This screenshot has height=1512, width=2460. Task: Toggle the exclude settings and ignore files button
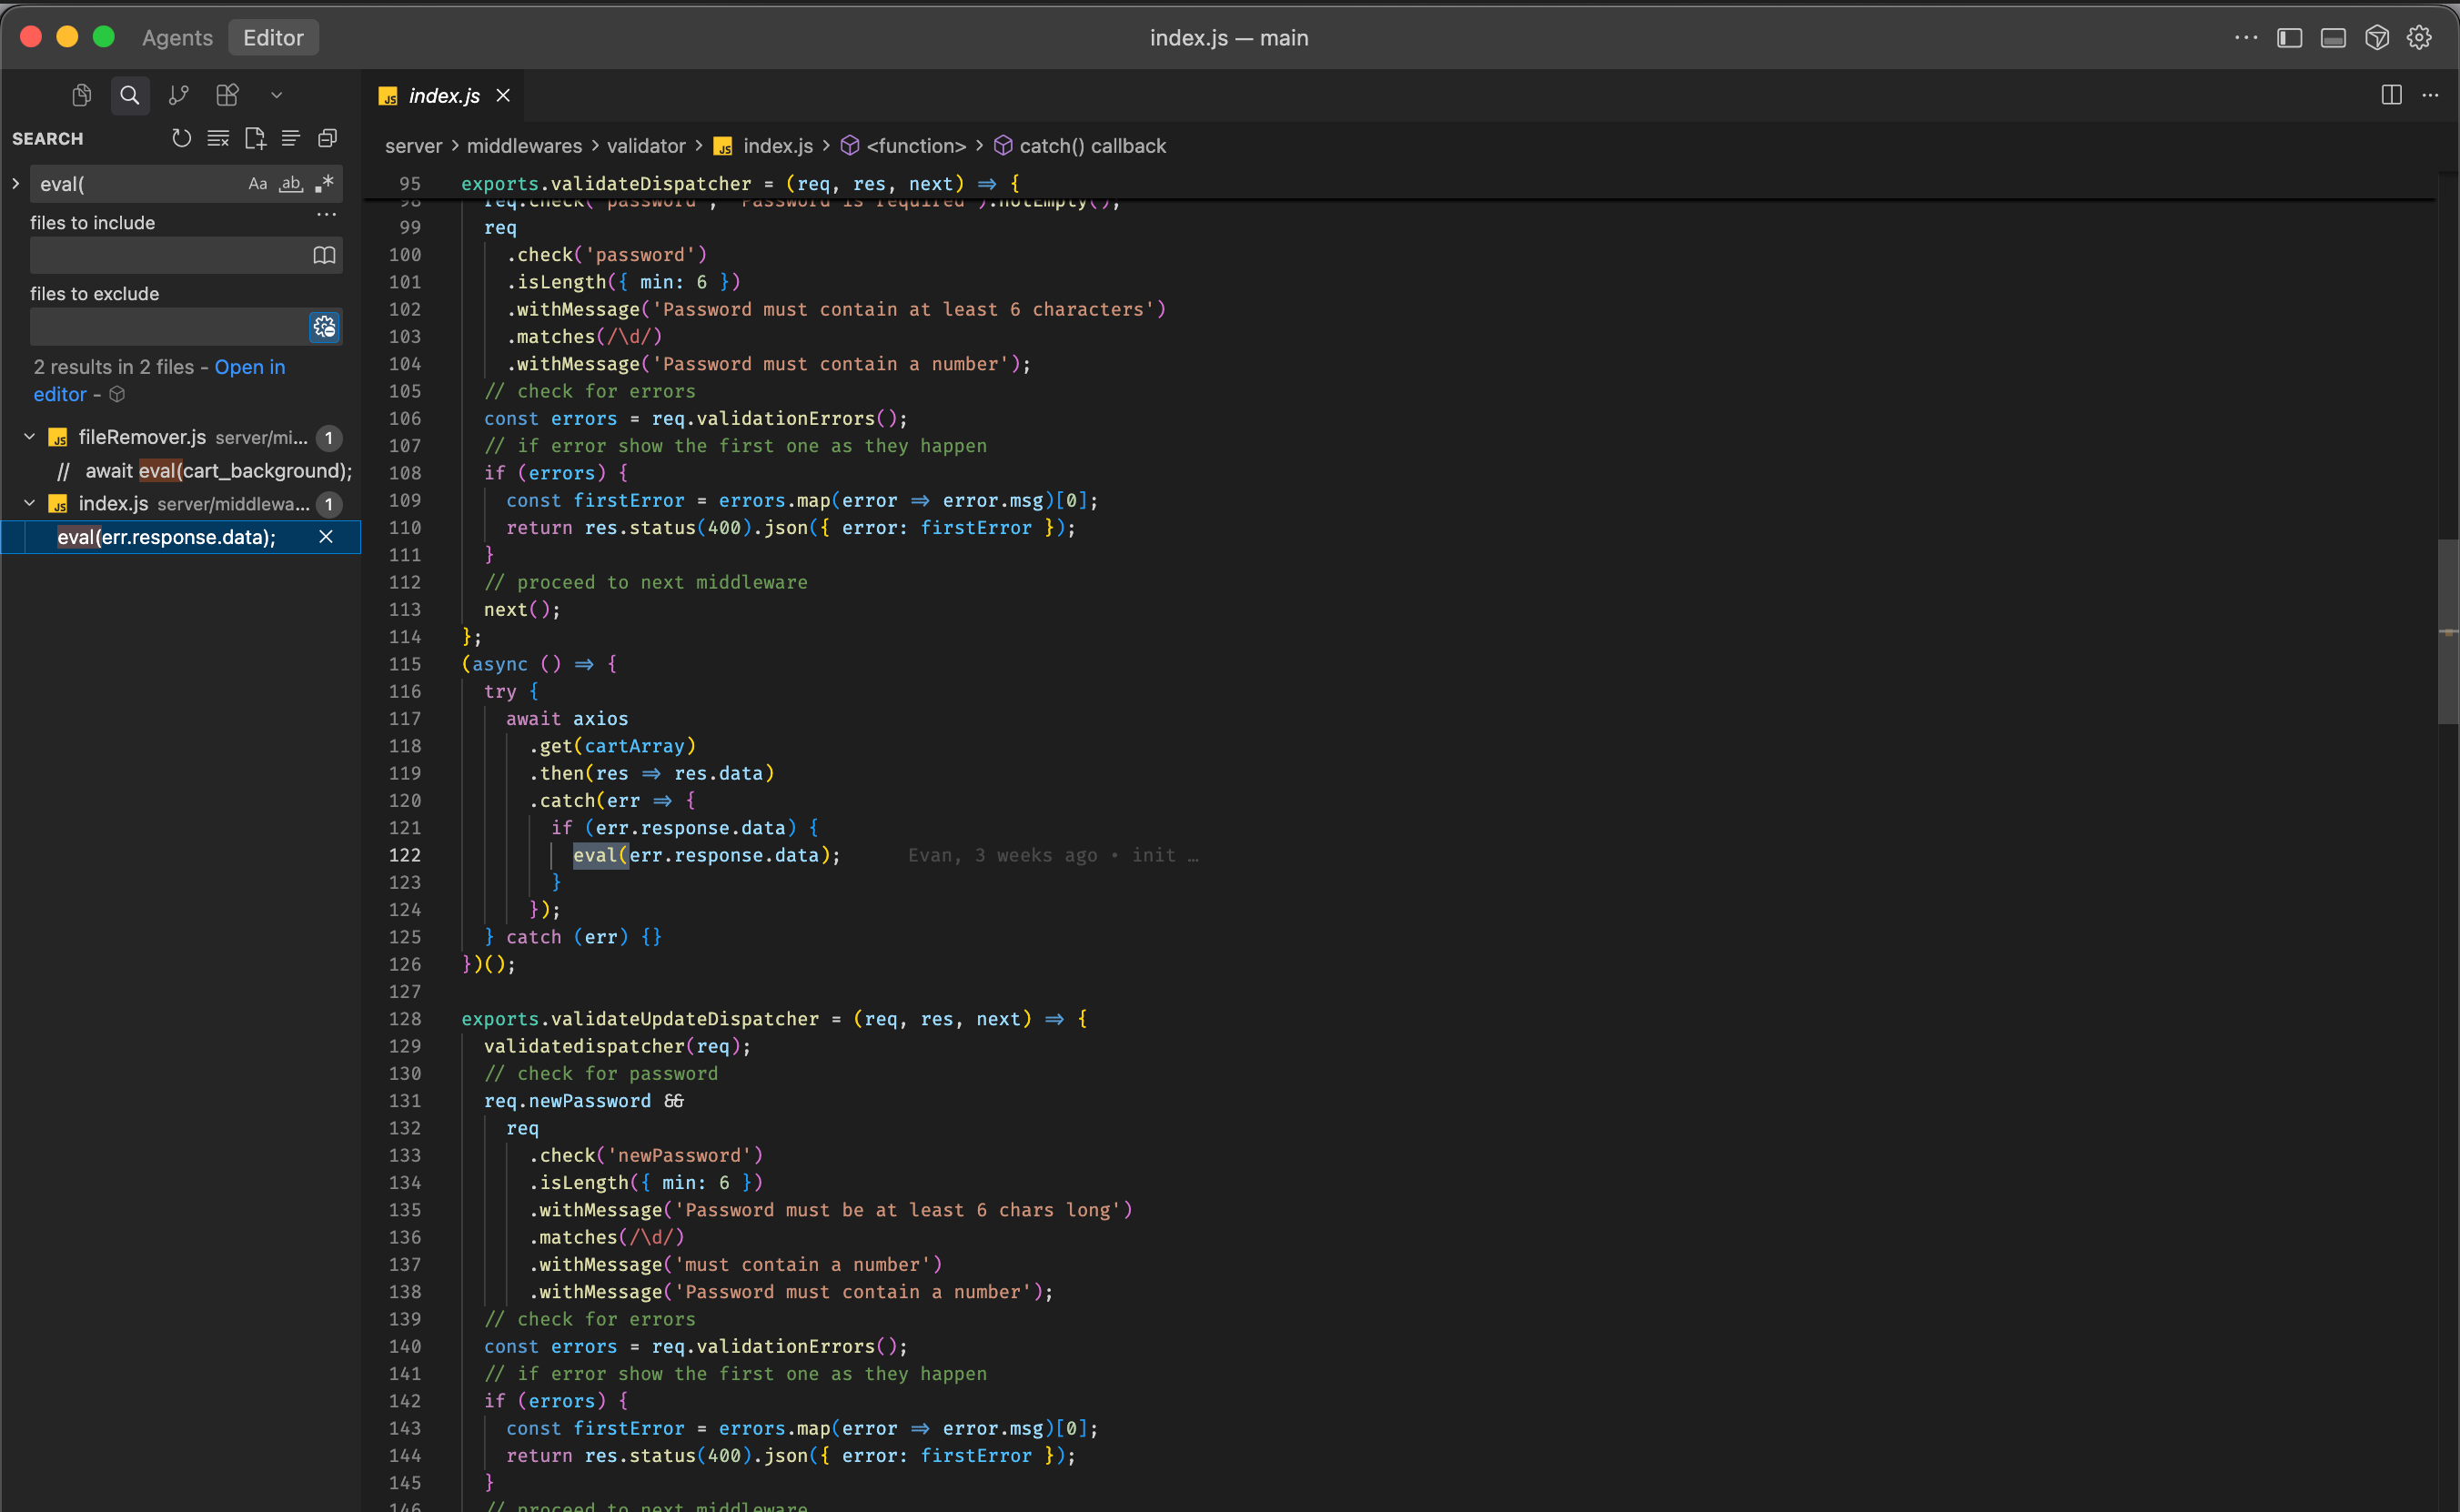pyautogui.click(x=324, y=327)
